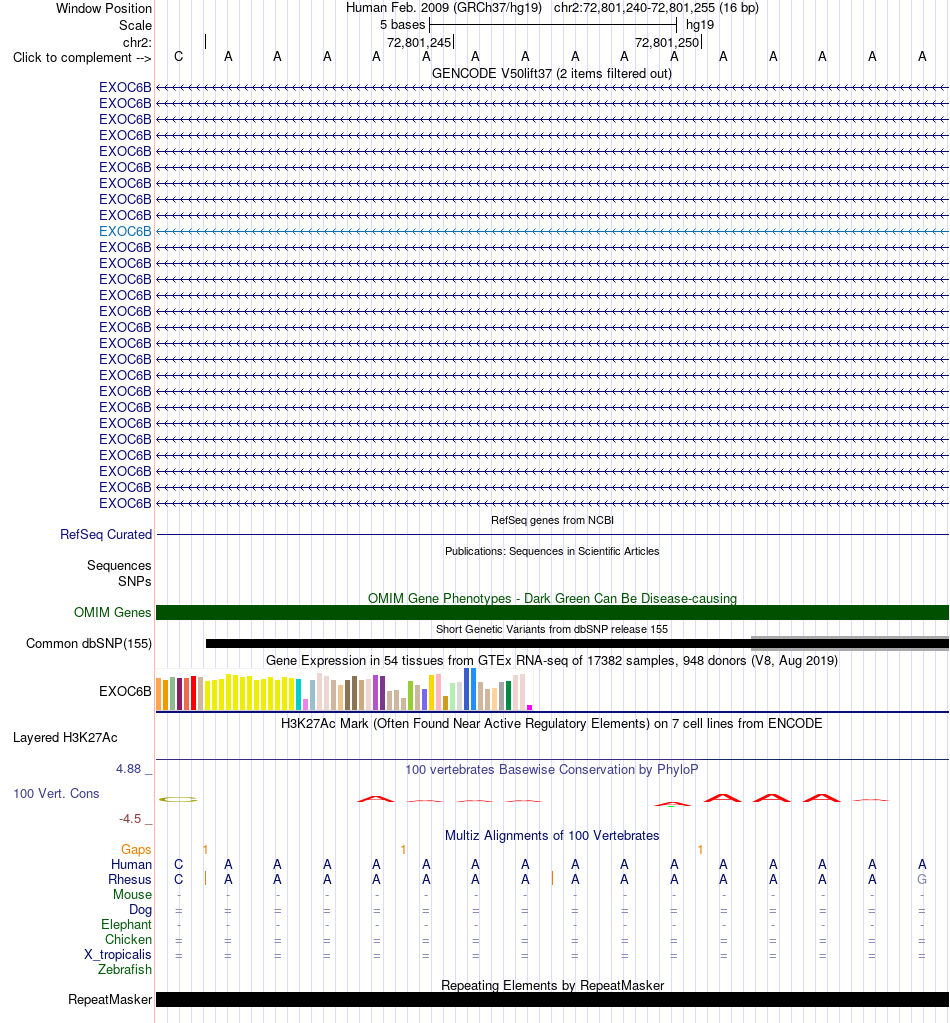The width and height of the screenshot is (950, 1023).
Task: Click 'Multiz Alignments of 100 Vertebrates' title
Action: click(552, 836)
